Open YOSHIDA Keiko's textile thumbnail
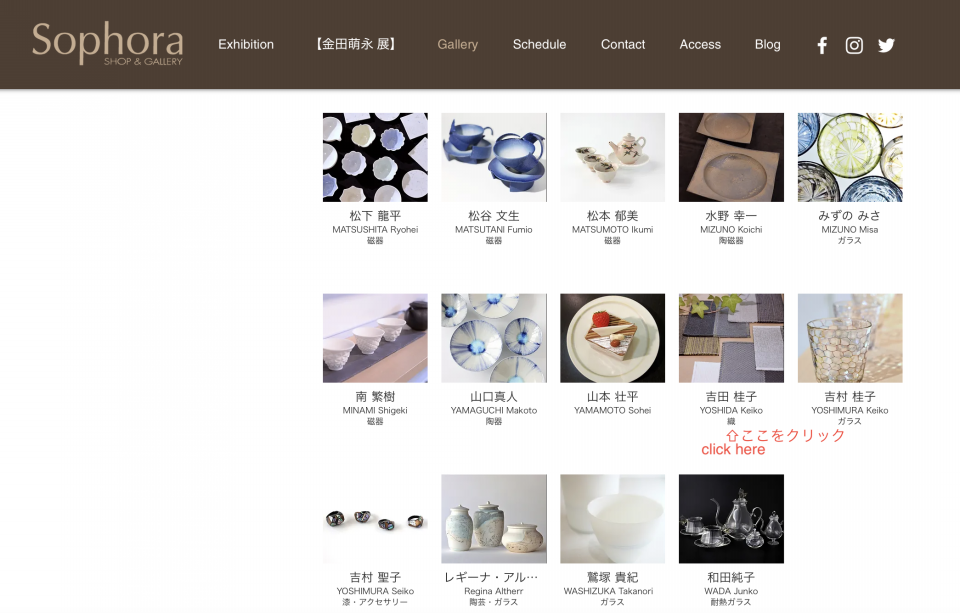 pyautogui.click(x=731, y=338)
